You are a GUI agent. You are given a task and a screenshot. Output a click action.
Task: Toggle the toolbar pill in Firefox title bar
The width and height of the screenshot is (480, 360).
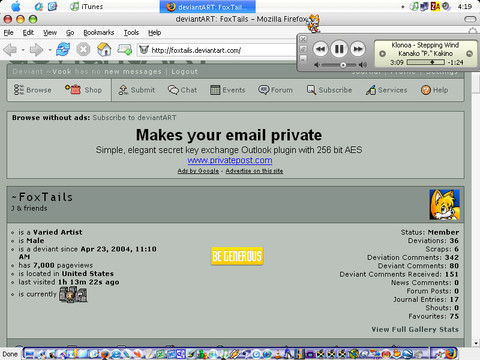coord(470,19)
